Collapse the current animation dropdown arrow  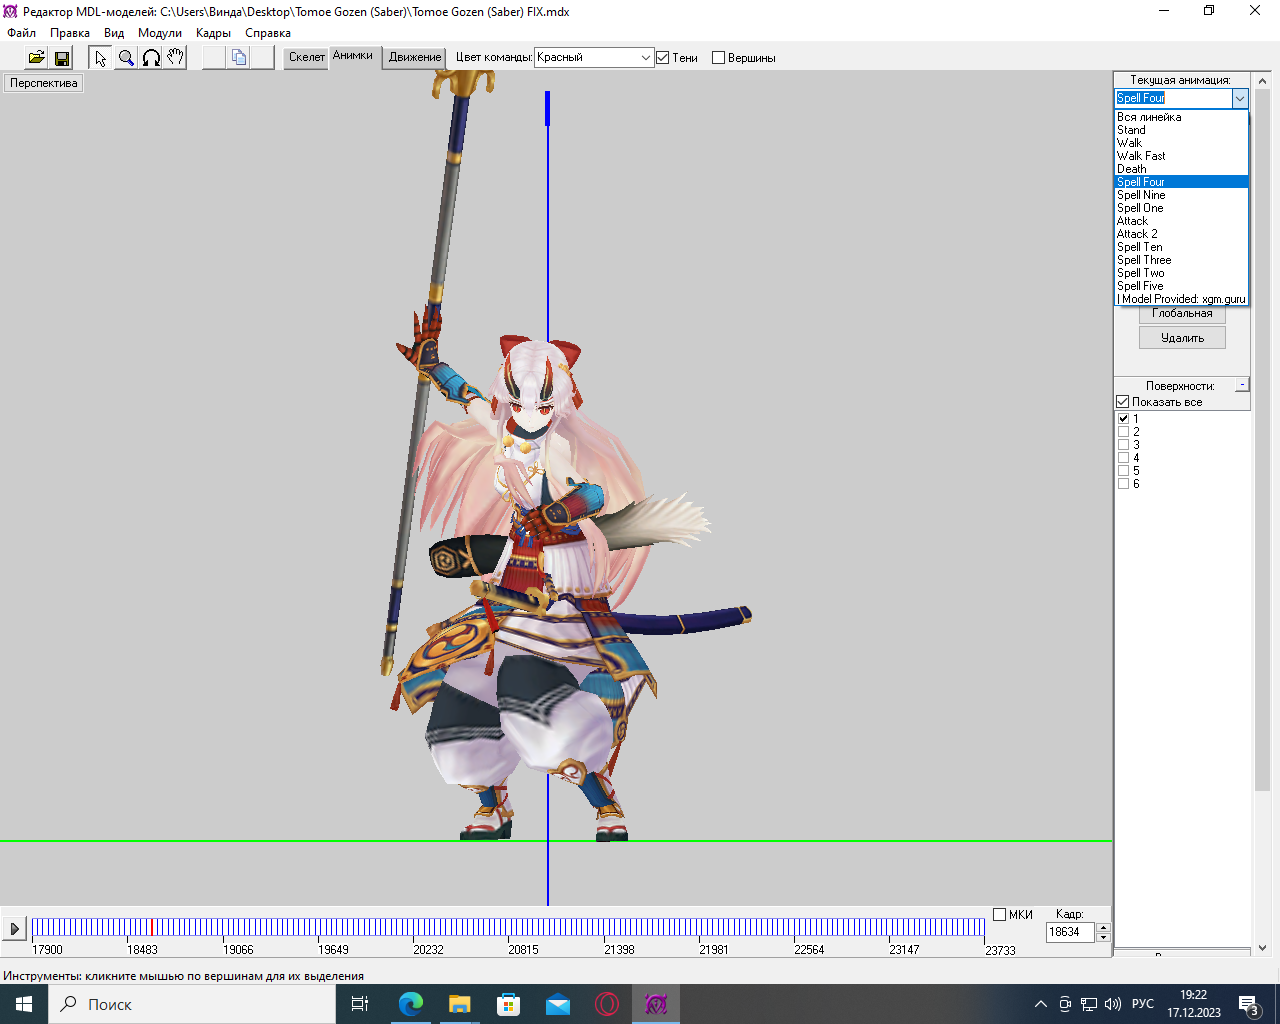1240,98
